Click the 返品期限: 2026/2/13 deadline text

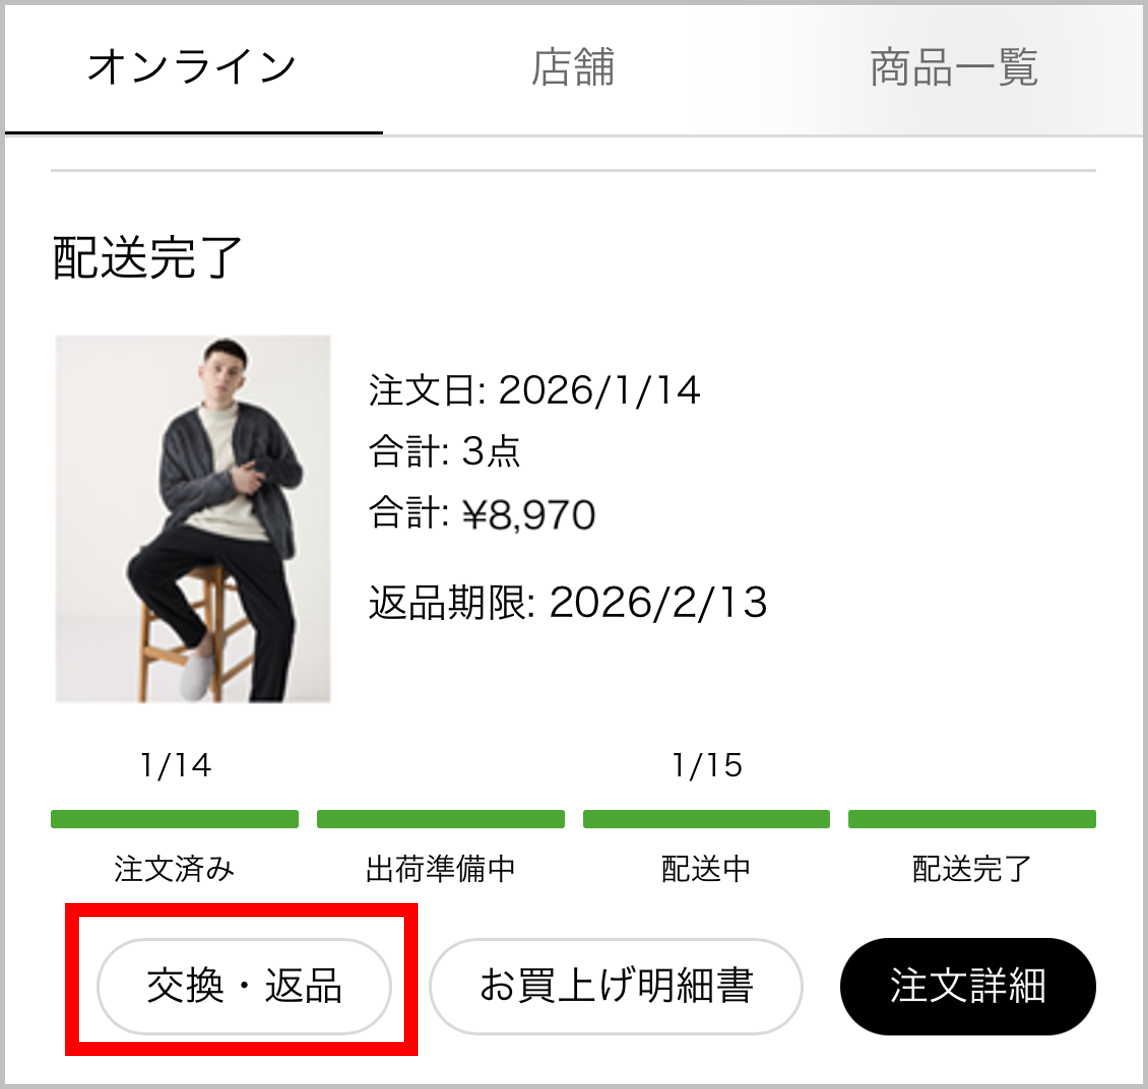(567, 602)
